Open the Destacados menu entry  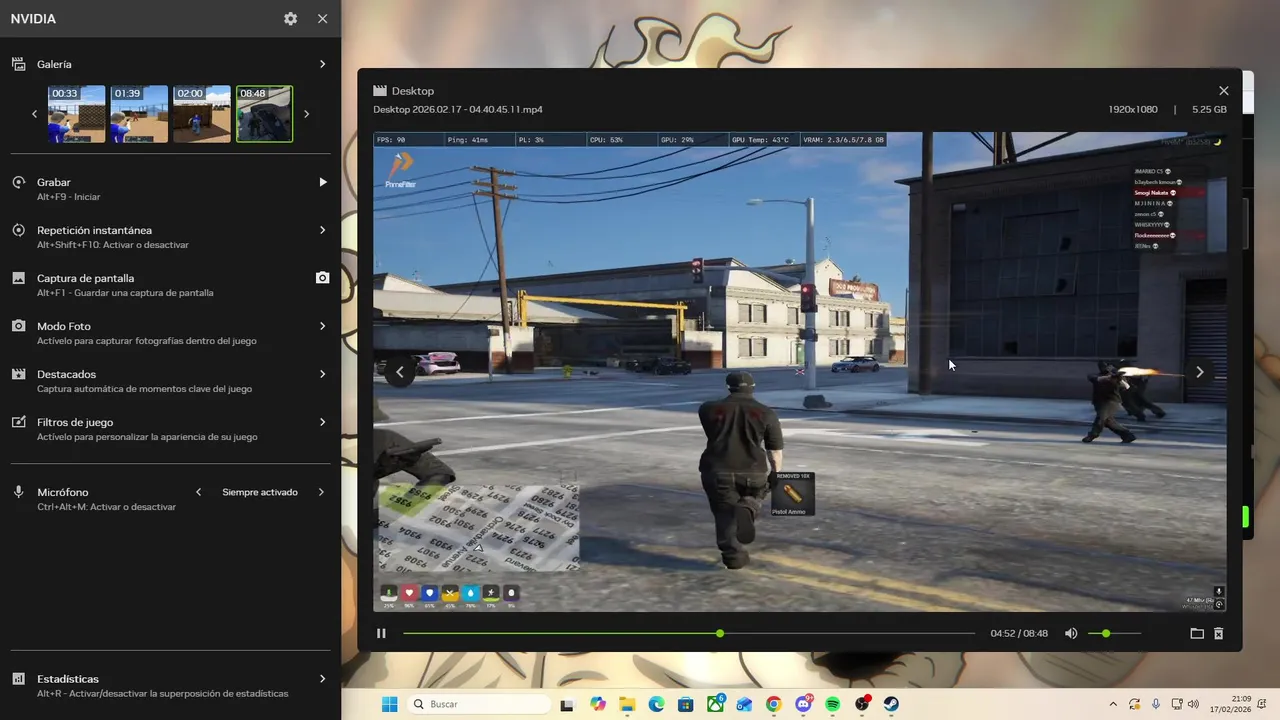(170, 381)
